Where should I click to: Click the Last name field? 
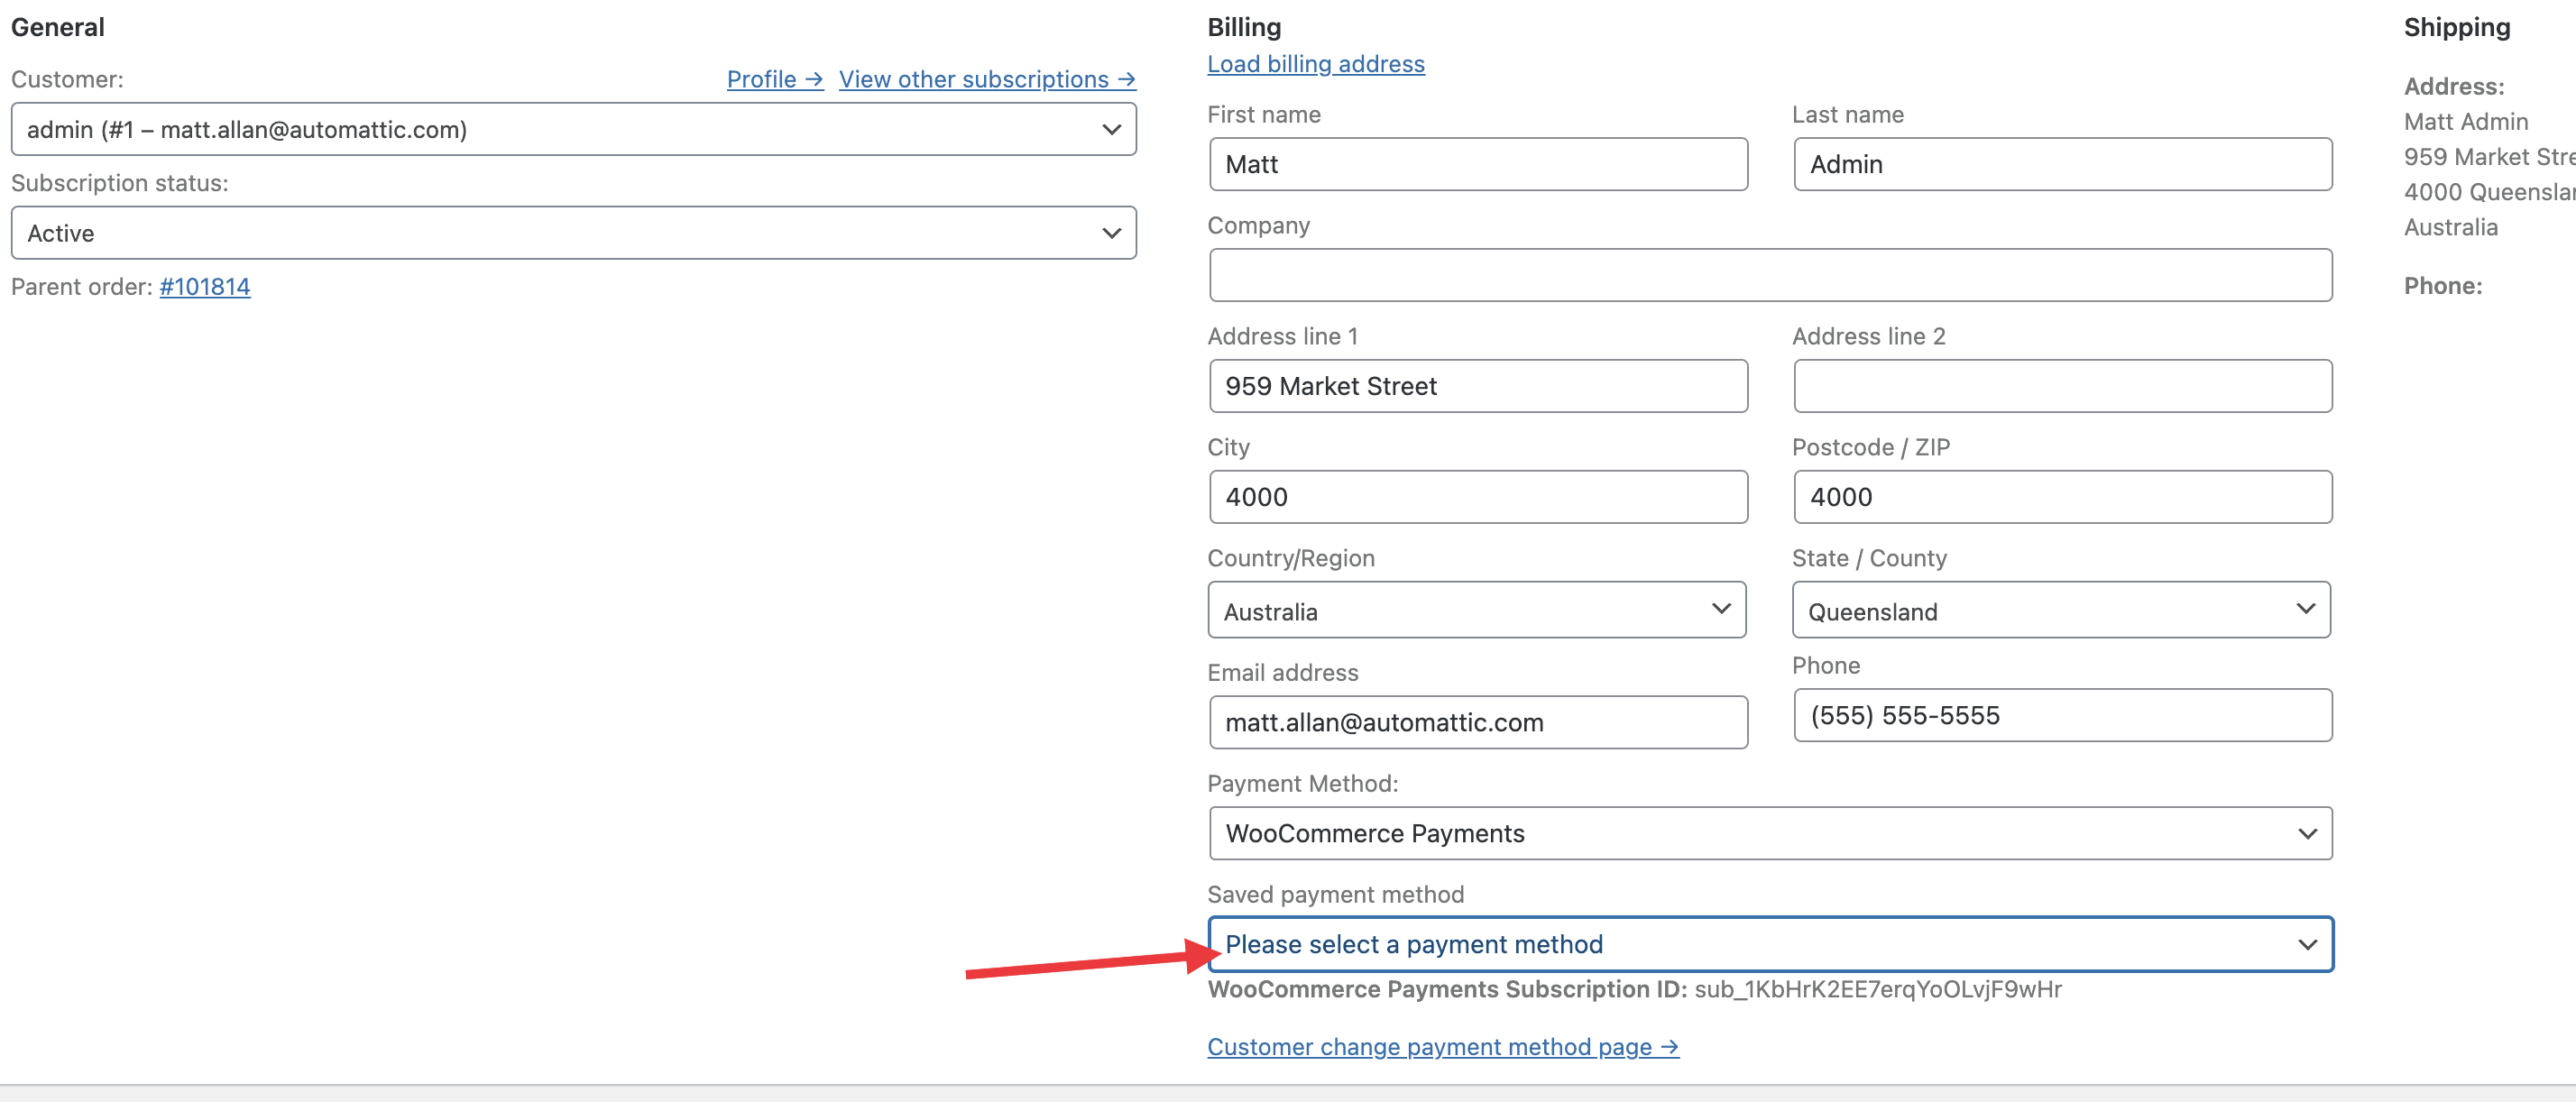[x=2062, y=164]
